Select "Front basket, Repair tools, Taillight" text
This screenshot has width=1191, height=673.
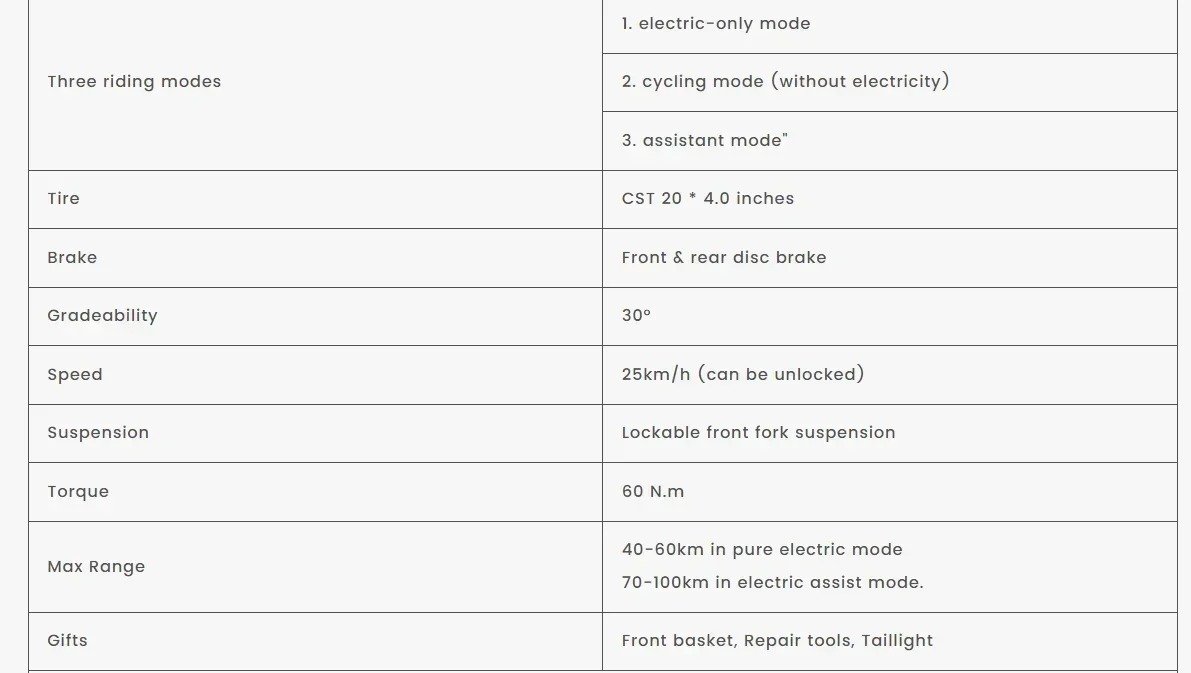[x=776, y=641]
